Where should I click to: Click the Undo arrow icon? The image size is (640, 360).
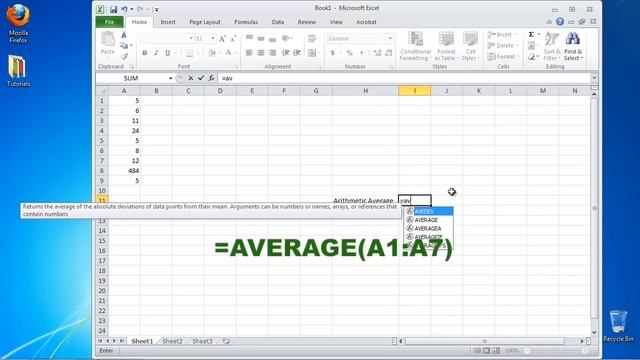point(124,9)
